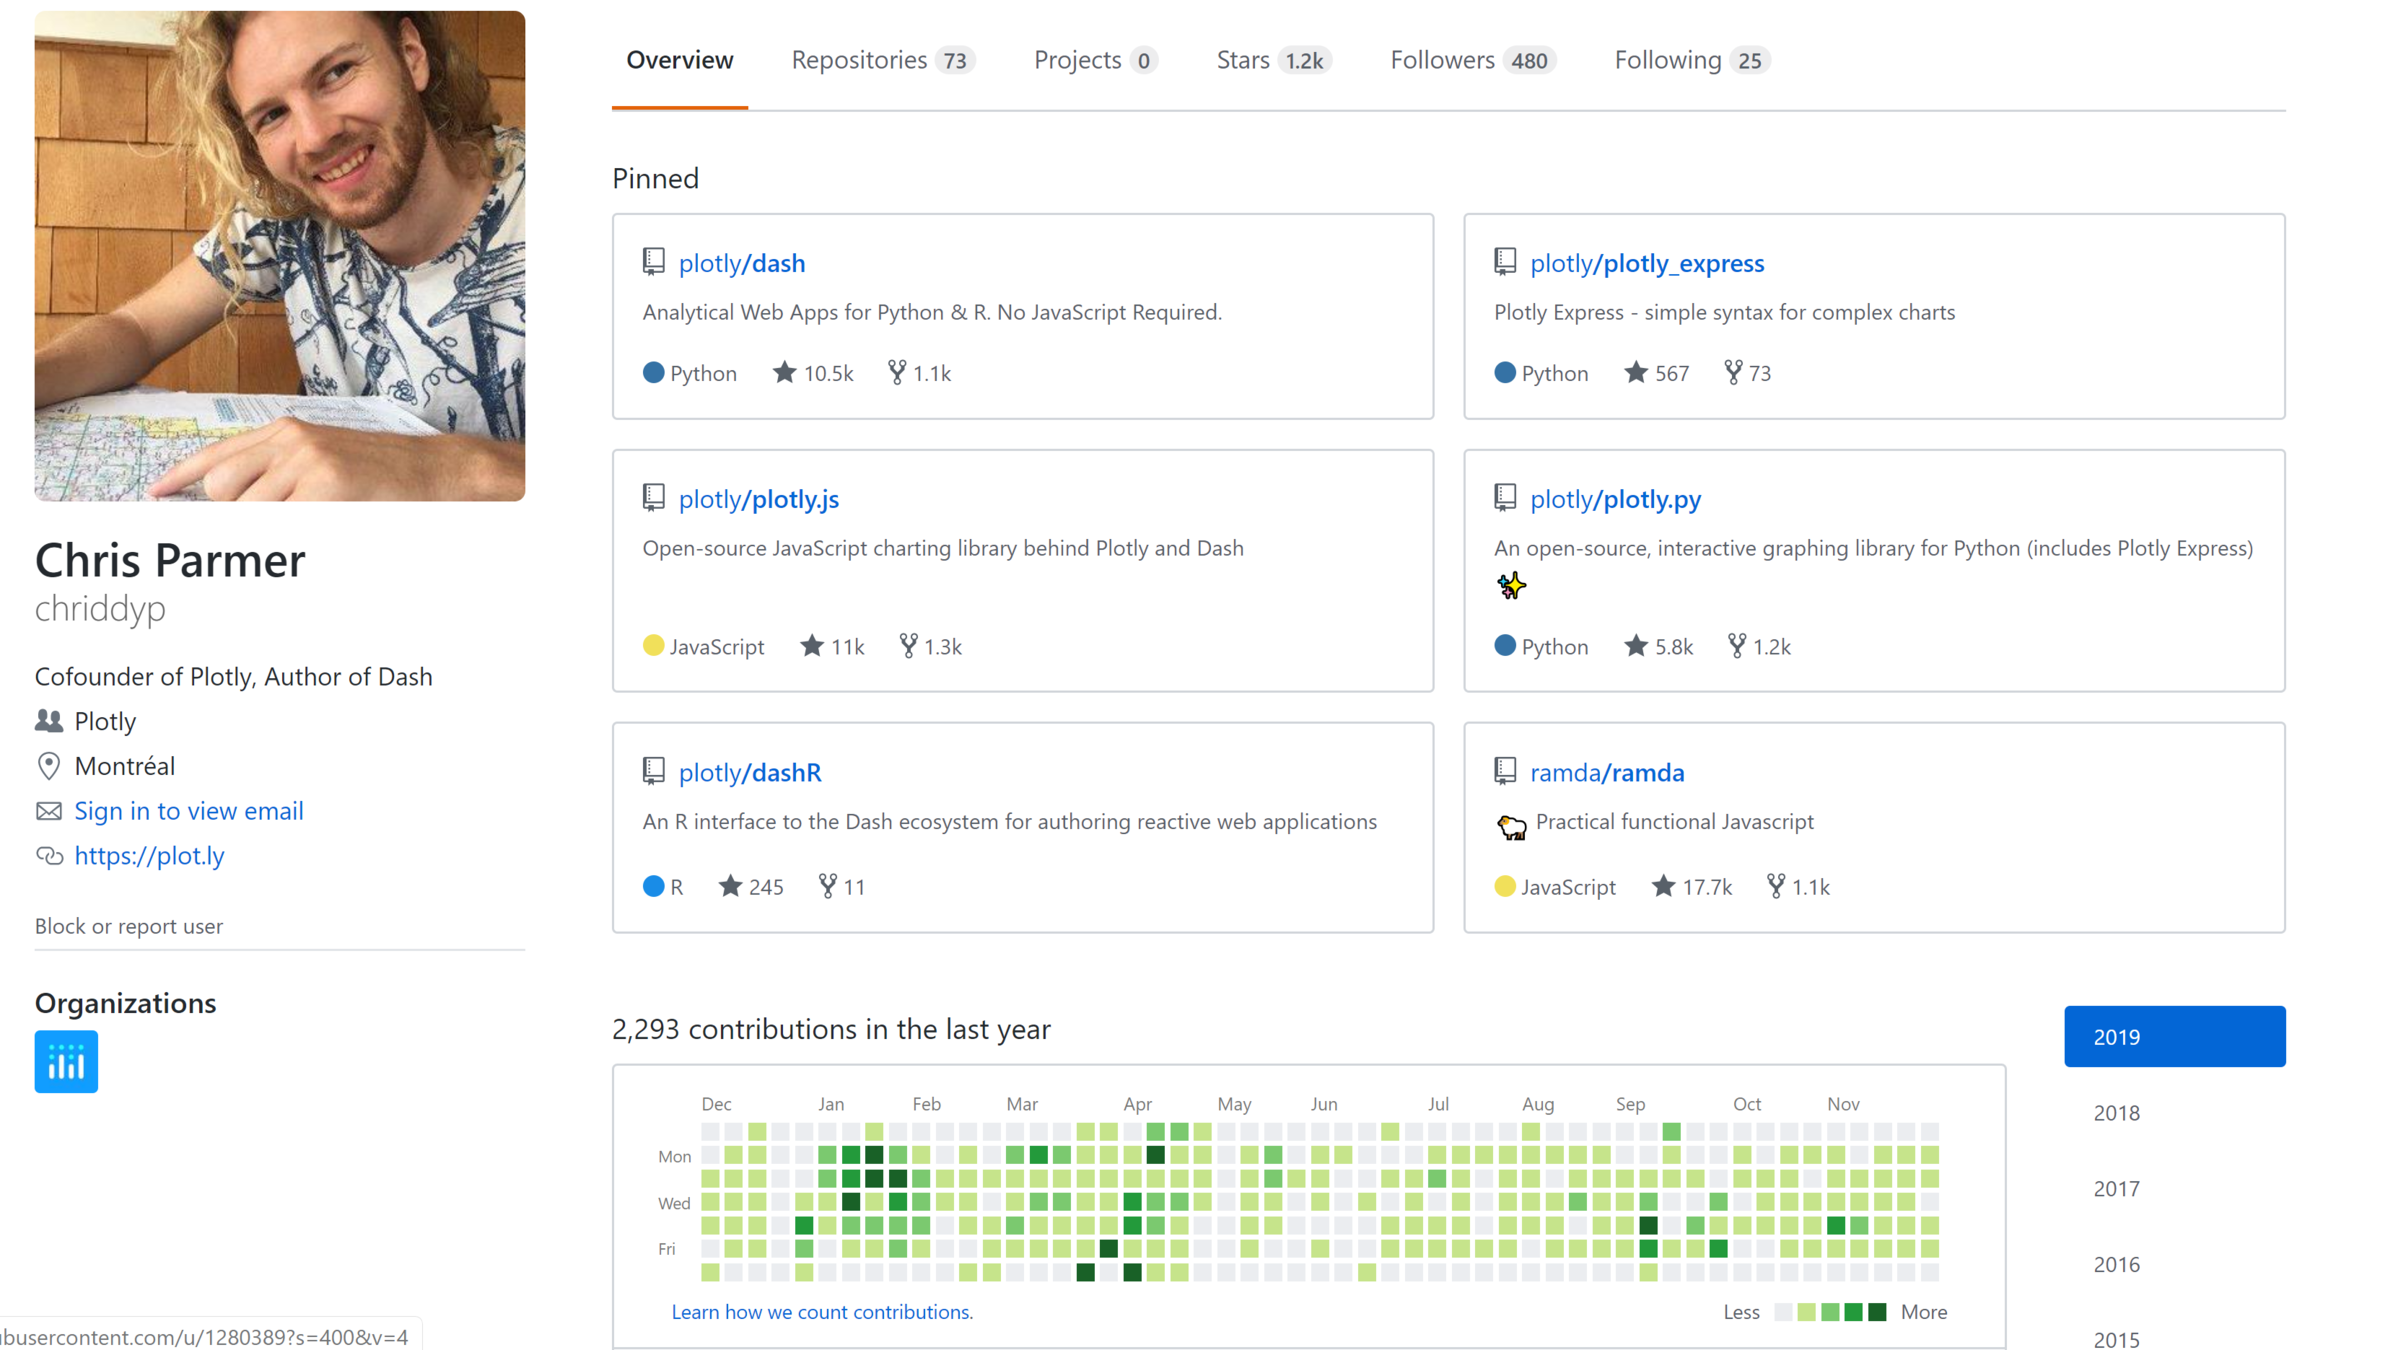Click Learn how we count contributions
The width and height of the screenshot is (2393, 1350).
(821, 1312)
